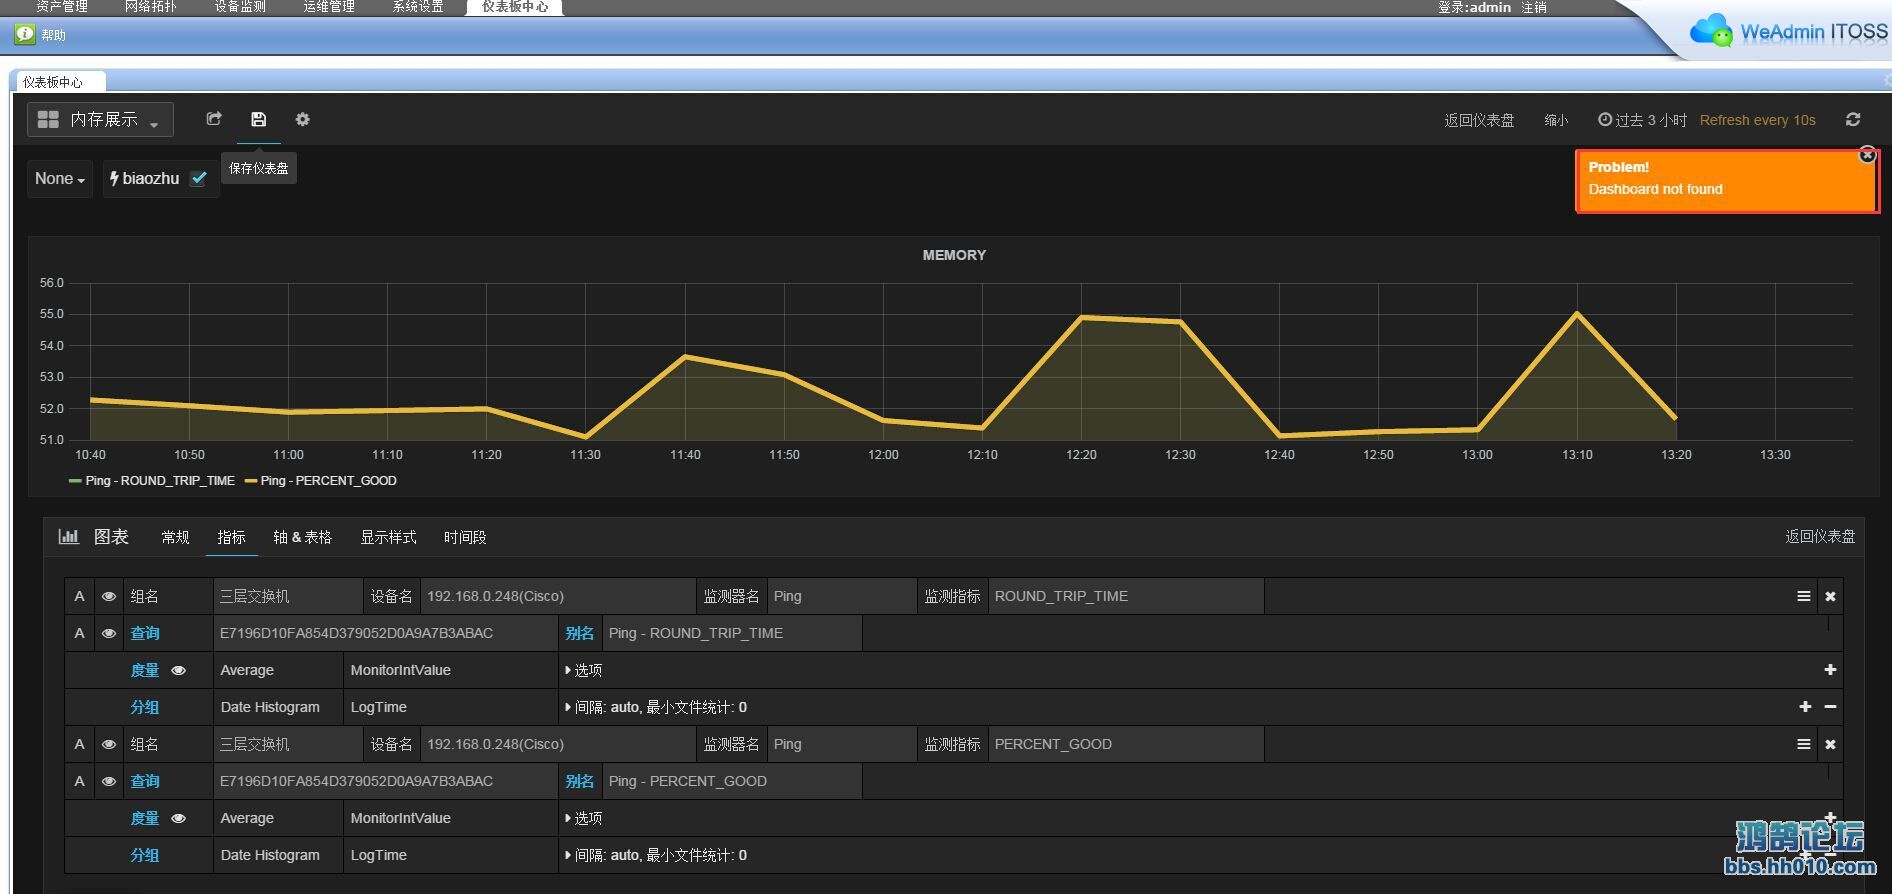Image resolution: width=1892 pixels, height=894 pixels.
Task: Switch to the 显示样式 tab
Action: [x=388, y=537]
